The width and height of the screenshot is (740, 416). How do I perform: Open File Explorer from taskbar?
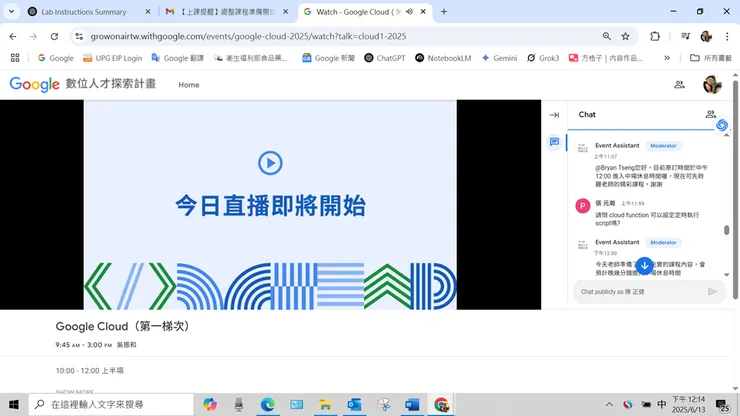click(325, 405)
